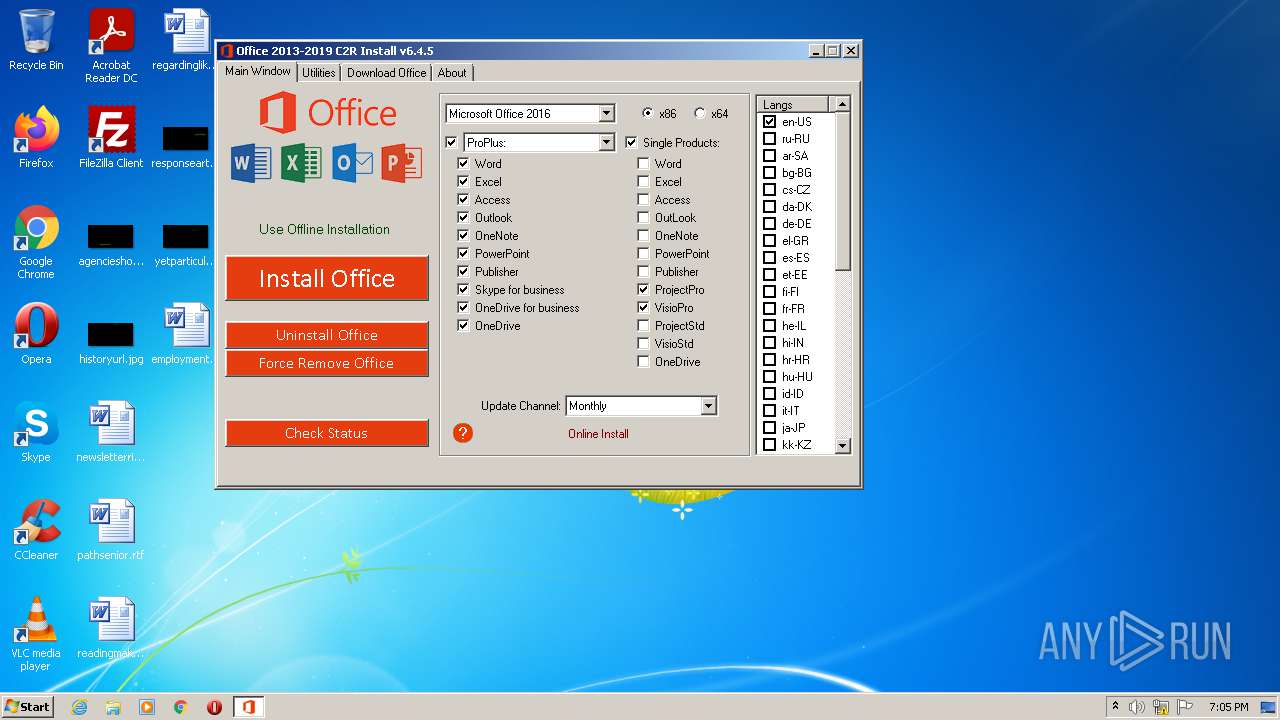The width and height of the screenshot is (1280, 720).
Task: Click Internet Explorer taskbar icon
Action: coord(79,707)
